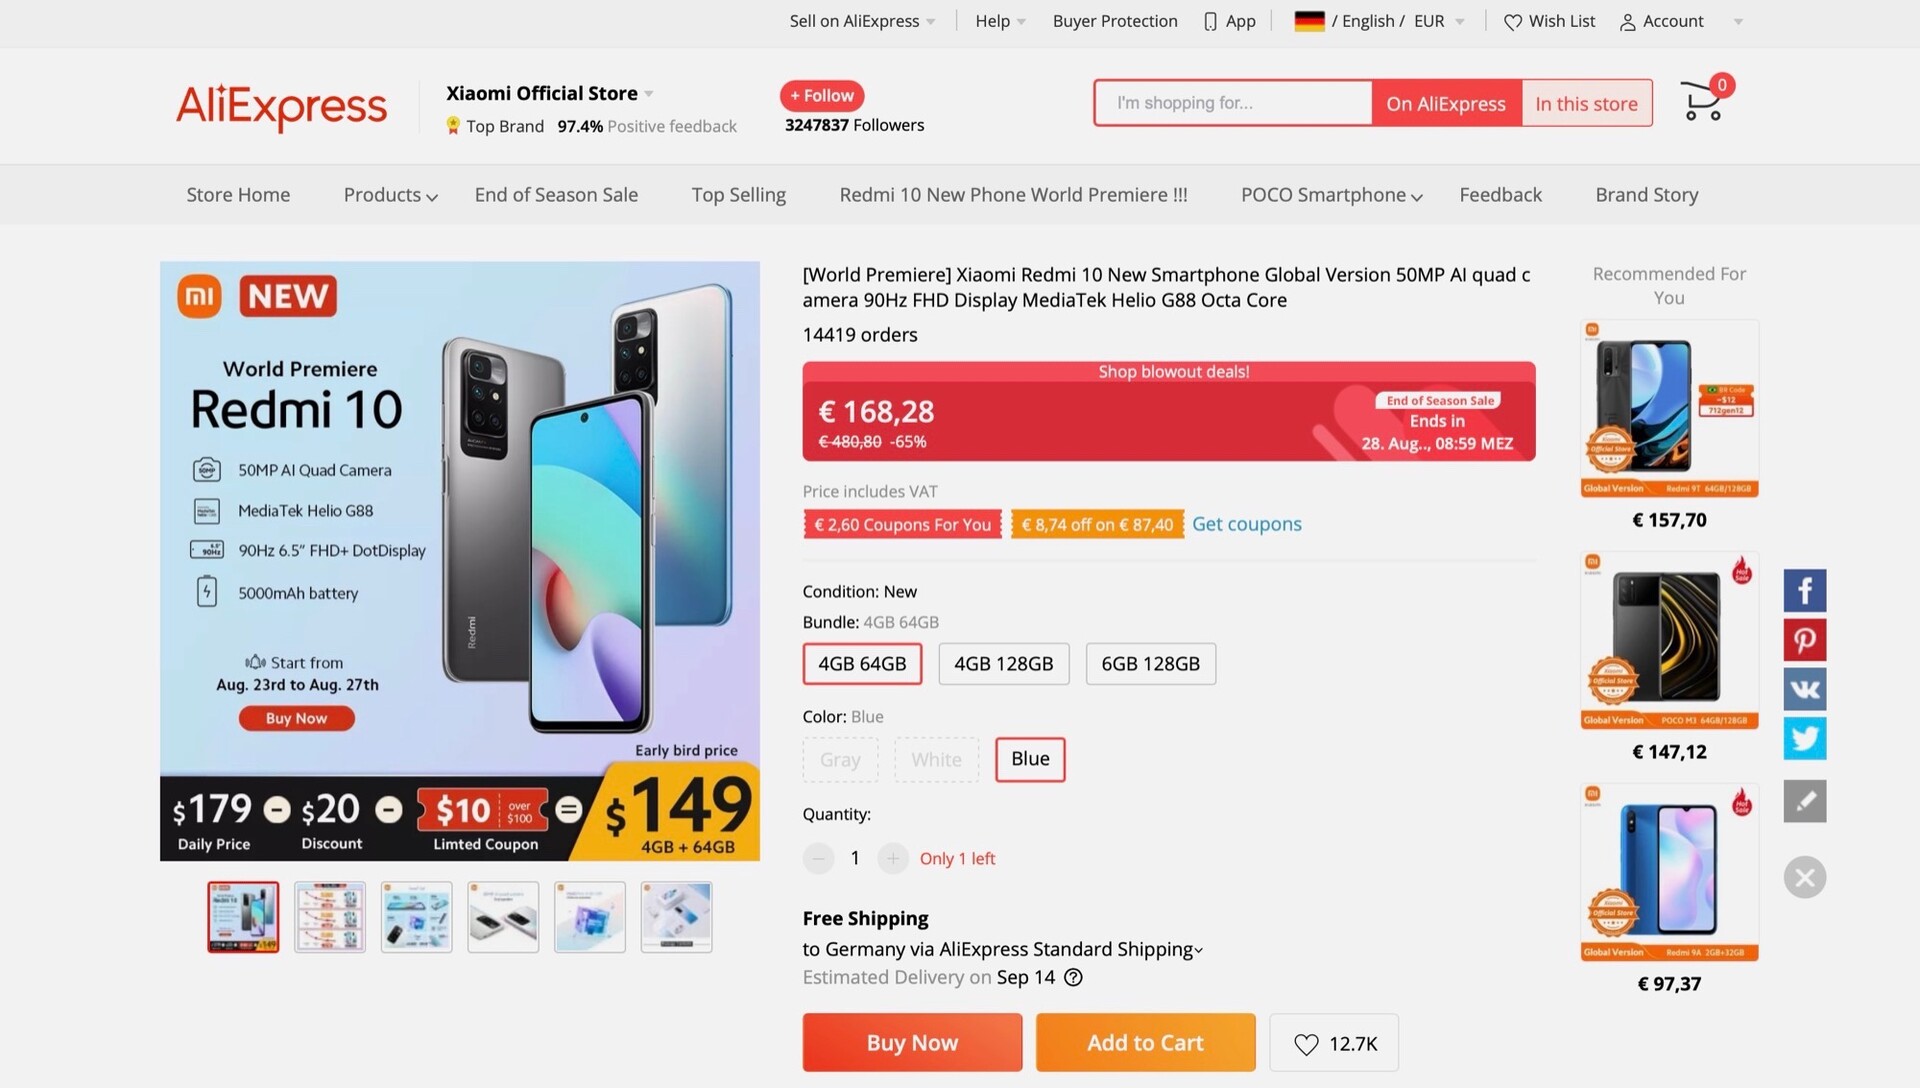Screen dimensions: 1920x1088
Task: Go to Top Selling tab
Action: point(738,195)
